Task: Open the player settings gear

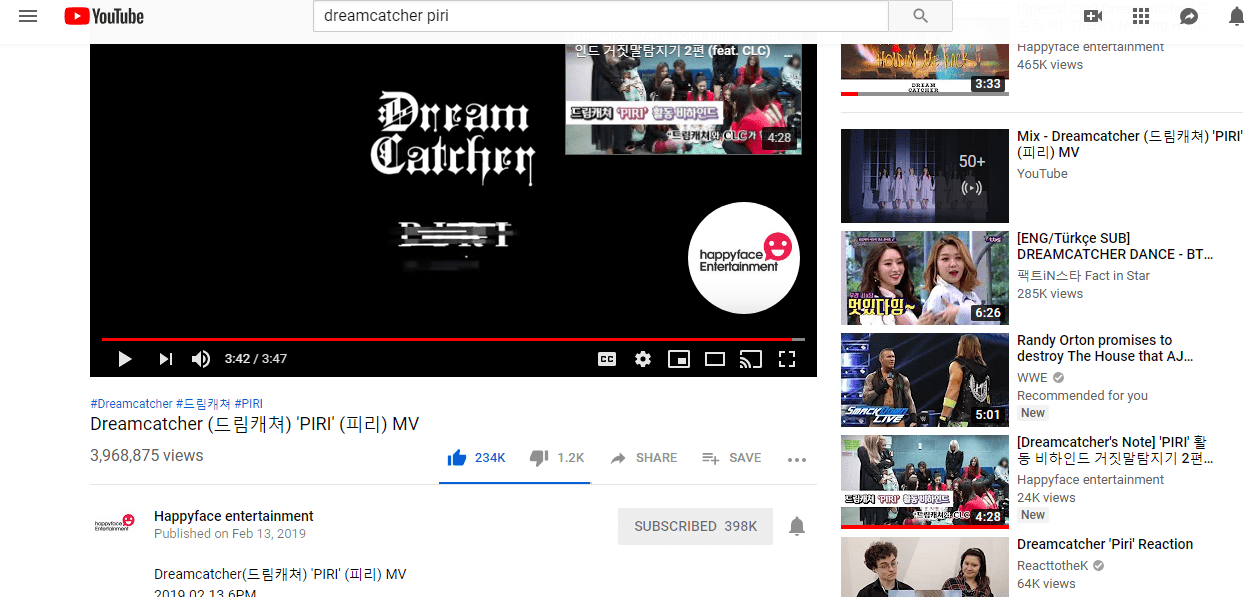Action: pyautogui.click(x=643, y=359)
